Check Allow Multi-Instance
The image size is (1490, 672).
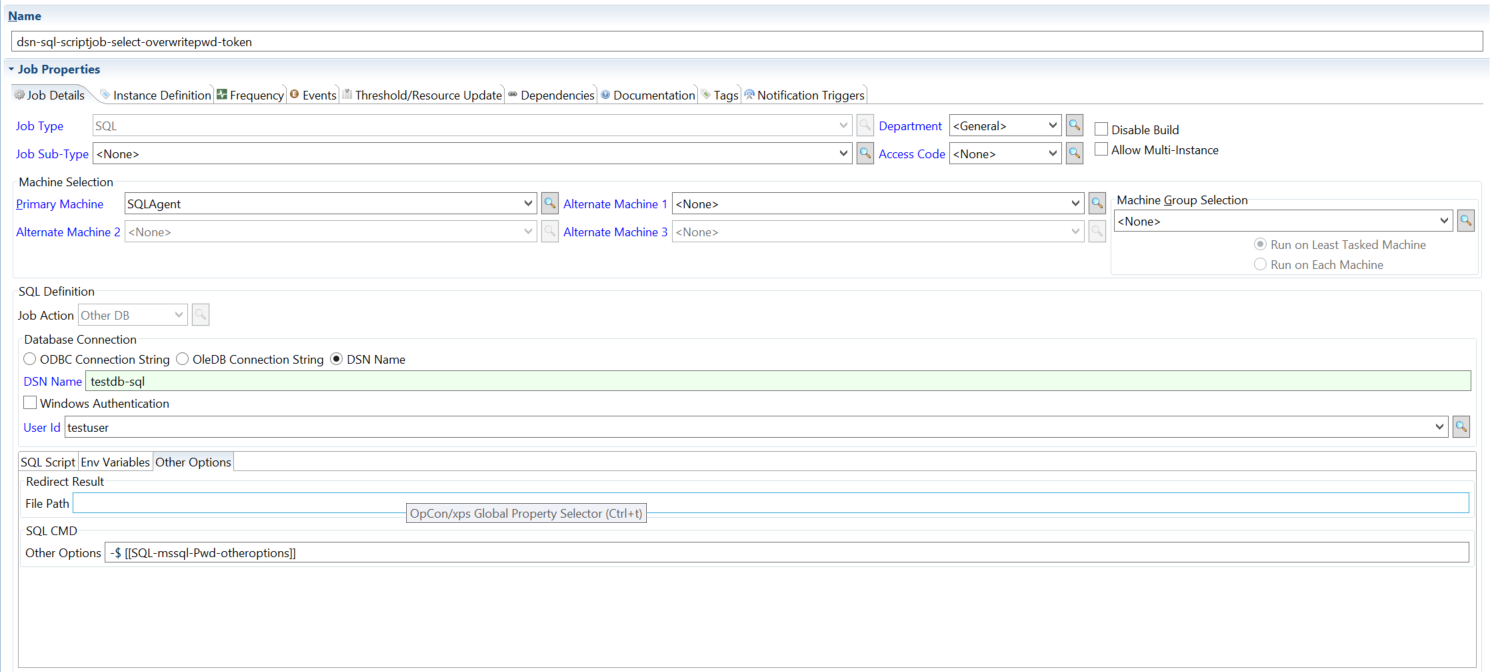point(1101,150)
